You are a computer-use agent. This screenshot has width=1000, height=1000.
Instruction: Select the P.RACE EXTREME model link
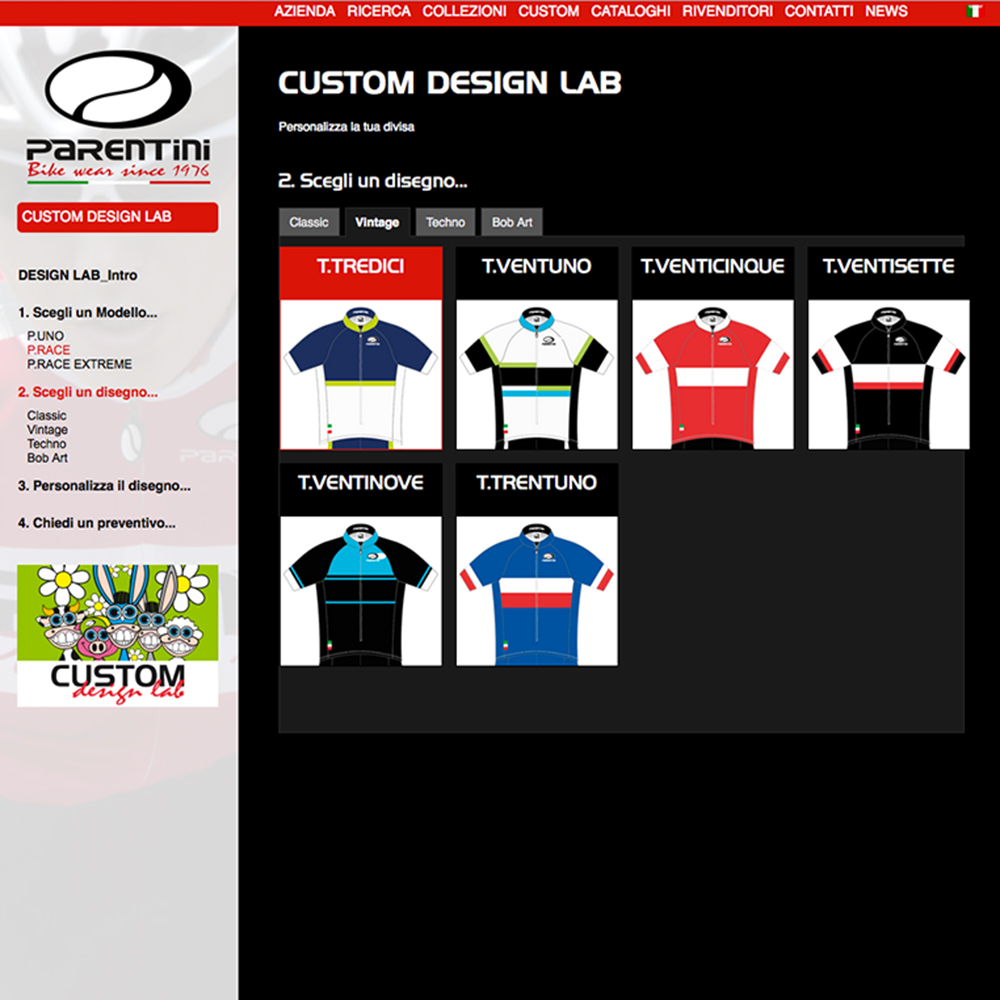[x=79, y=364]
